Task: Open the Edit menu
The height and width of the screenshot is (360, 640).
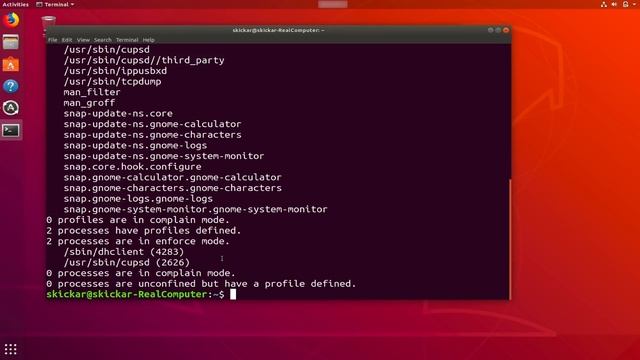Action: tap(67, 40)
